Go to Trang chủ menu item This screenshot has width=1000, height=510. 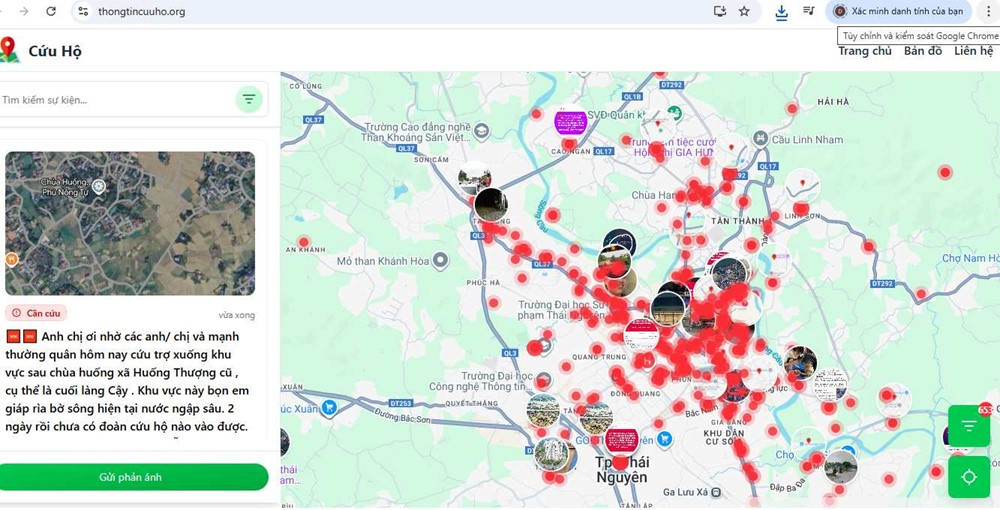pyautogui.click(x=864, y=51)
